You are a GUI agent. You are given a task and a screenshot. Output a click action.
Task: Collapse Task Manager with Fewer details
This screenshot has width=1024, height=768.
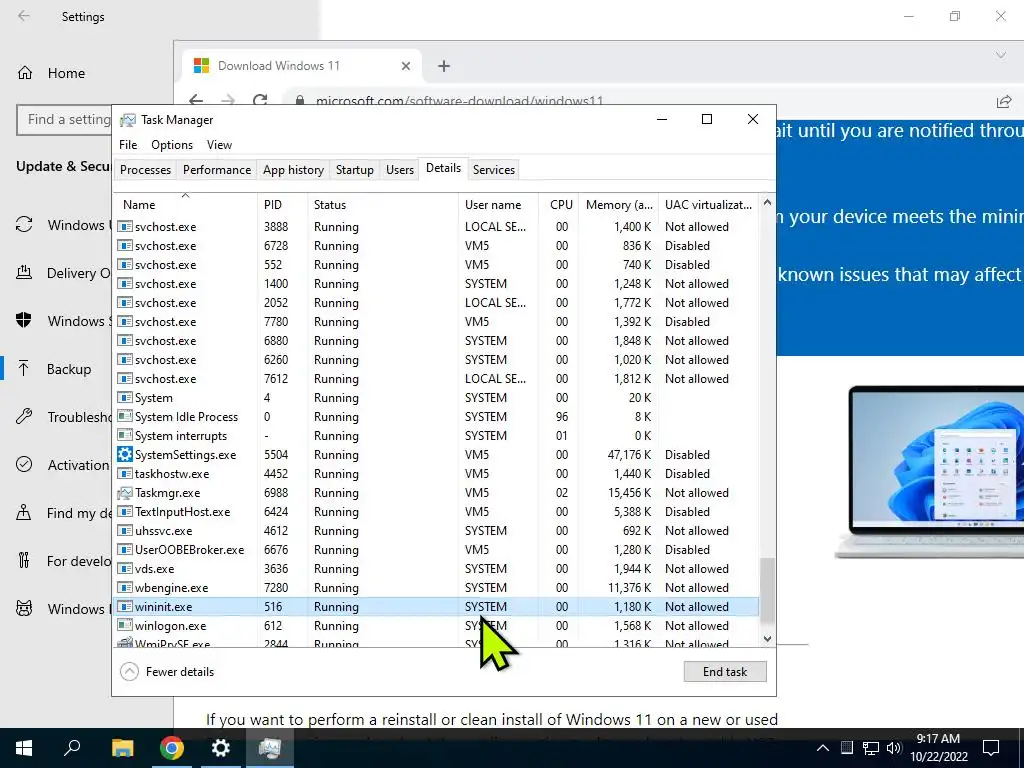(x=168, y=671)
